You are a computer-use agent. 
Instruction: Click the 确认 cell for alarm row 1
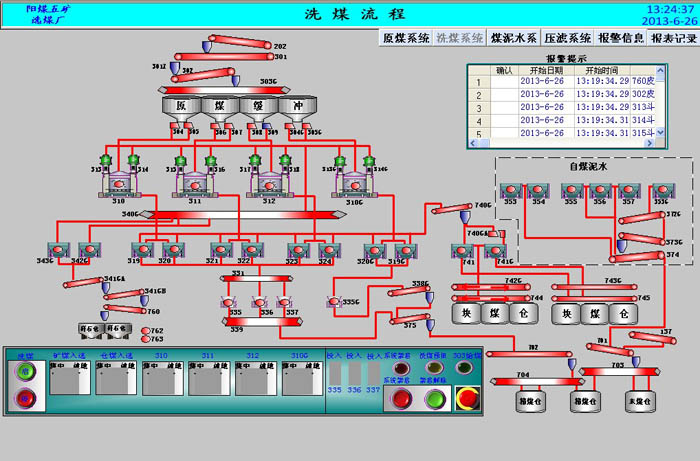pyautogui.click(x=505, y=82)
